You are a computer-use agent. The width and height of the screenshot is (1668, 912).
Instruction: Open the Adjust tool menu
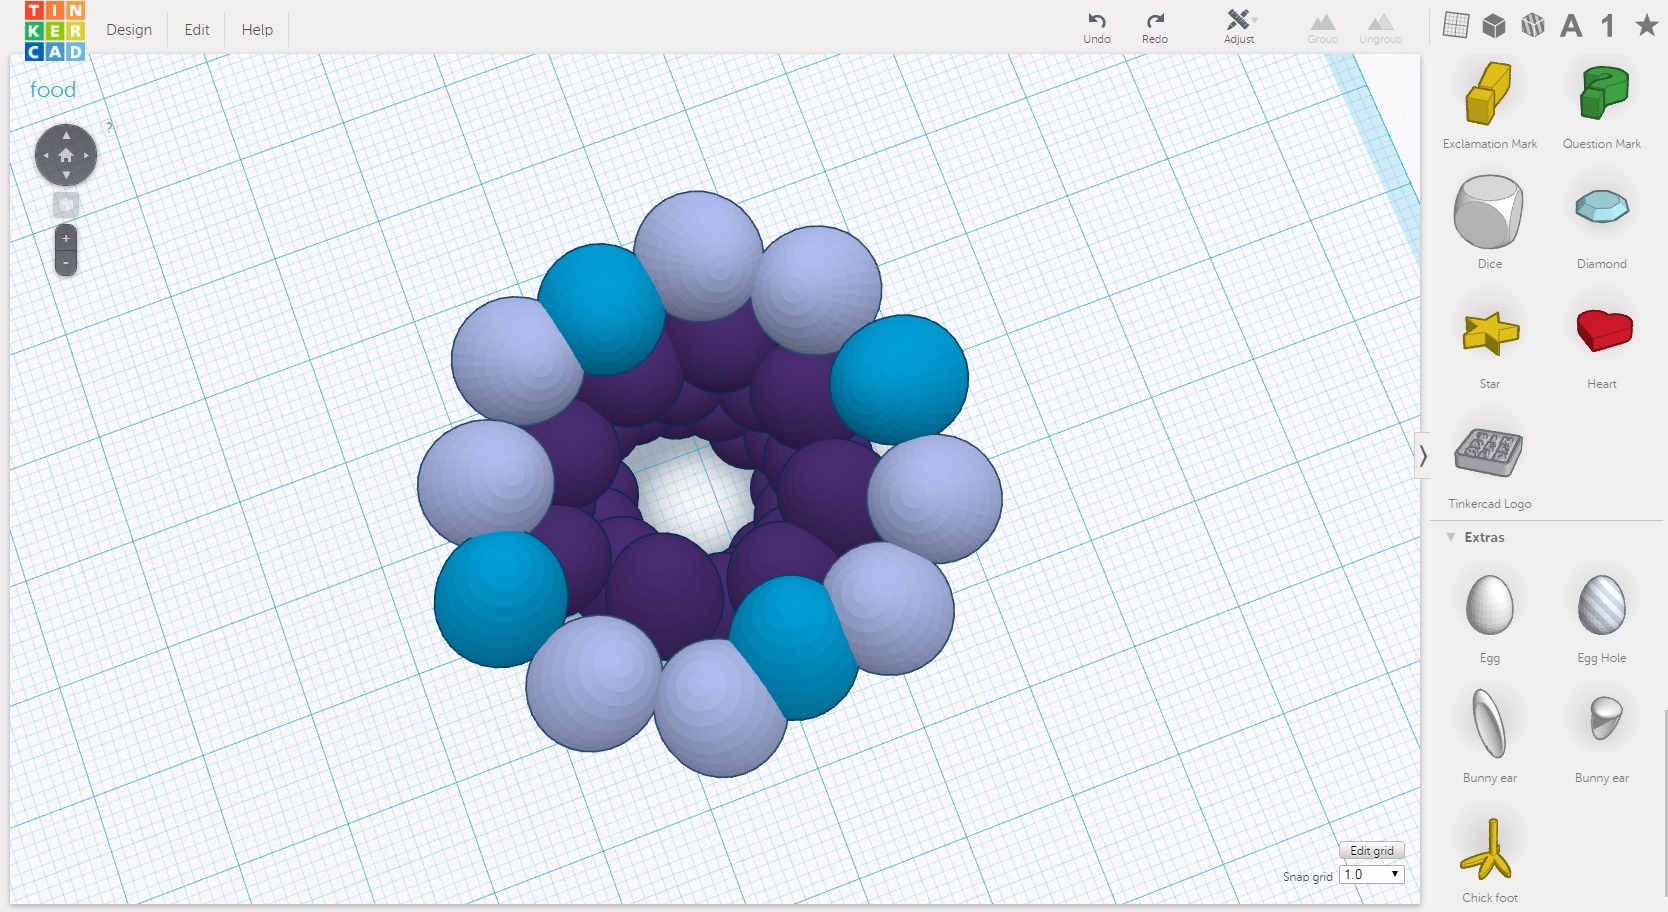point(1240,27)
